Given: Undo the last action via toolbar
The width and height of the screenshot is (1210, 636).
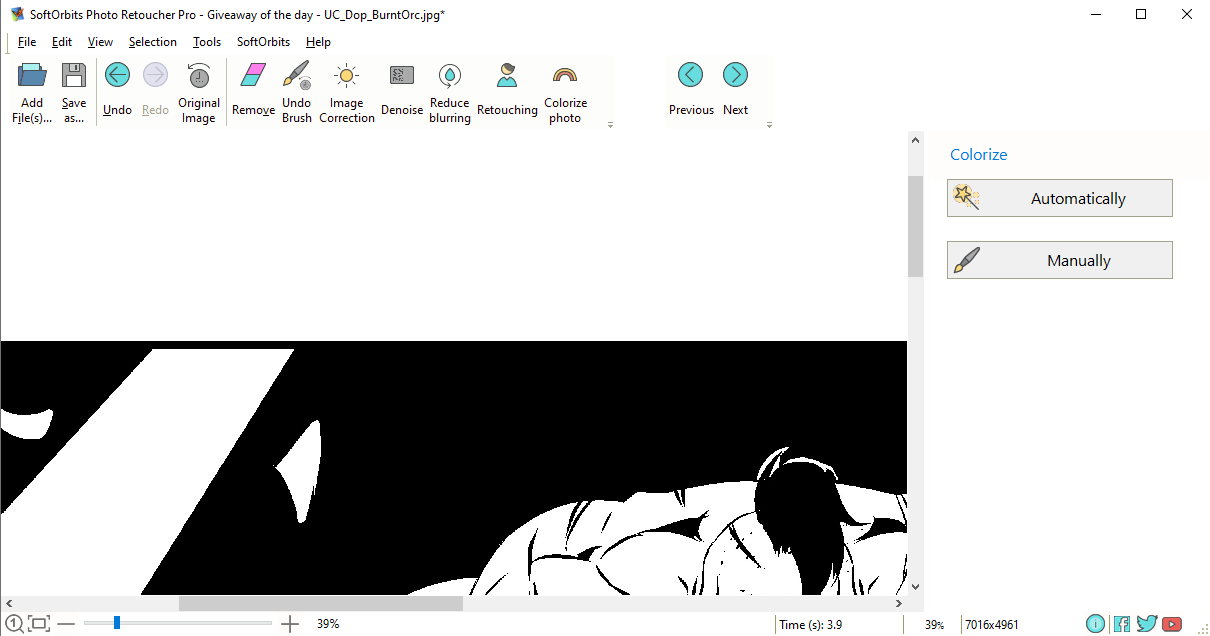Looking at the screenshot, I should pos(117,75).
